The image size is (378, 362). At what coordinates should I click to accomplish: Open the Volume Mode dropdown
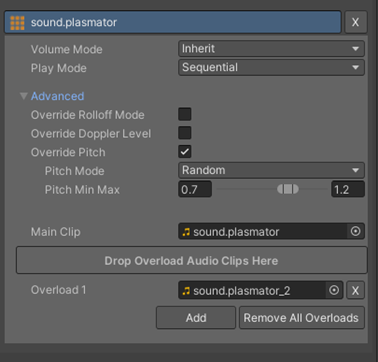[x=271, y=49]
